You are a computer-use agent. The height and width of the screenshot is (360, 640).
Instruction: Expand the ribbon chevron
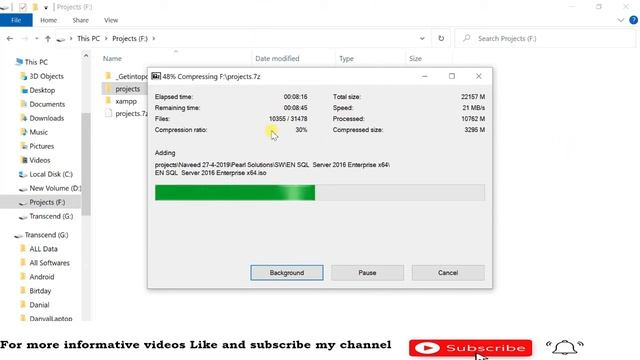[620, 20]
